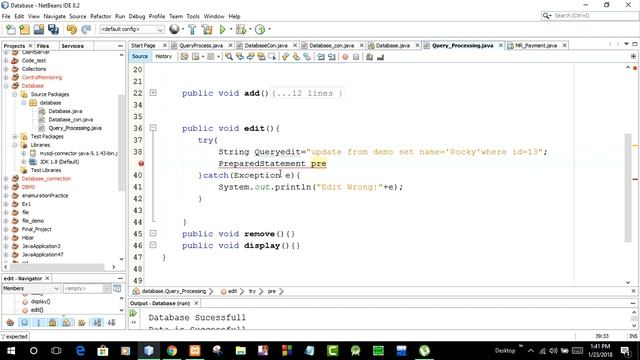The width and height of the screenshot is (640, 360).
Task: Collapse the edit() method fold
Action: pyautogui.click(x=153, y=128)
